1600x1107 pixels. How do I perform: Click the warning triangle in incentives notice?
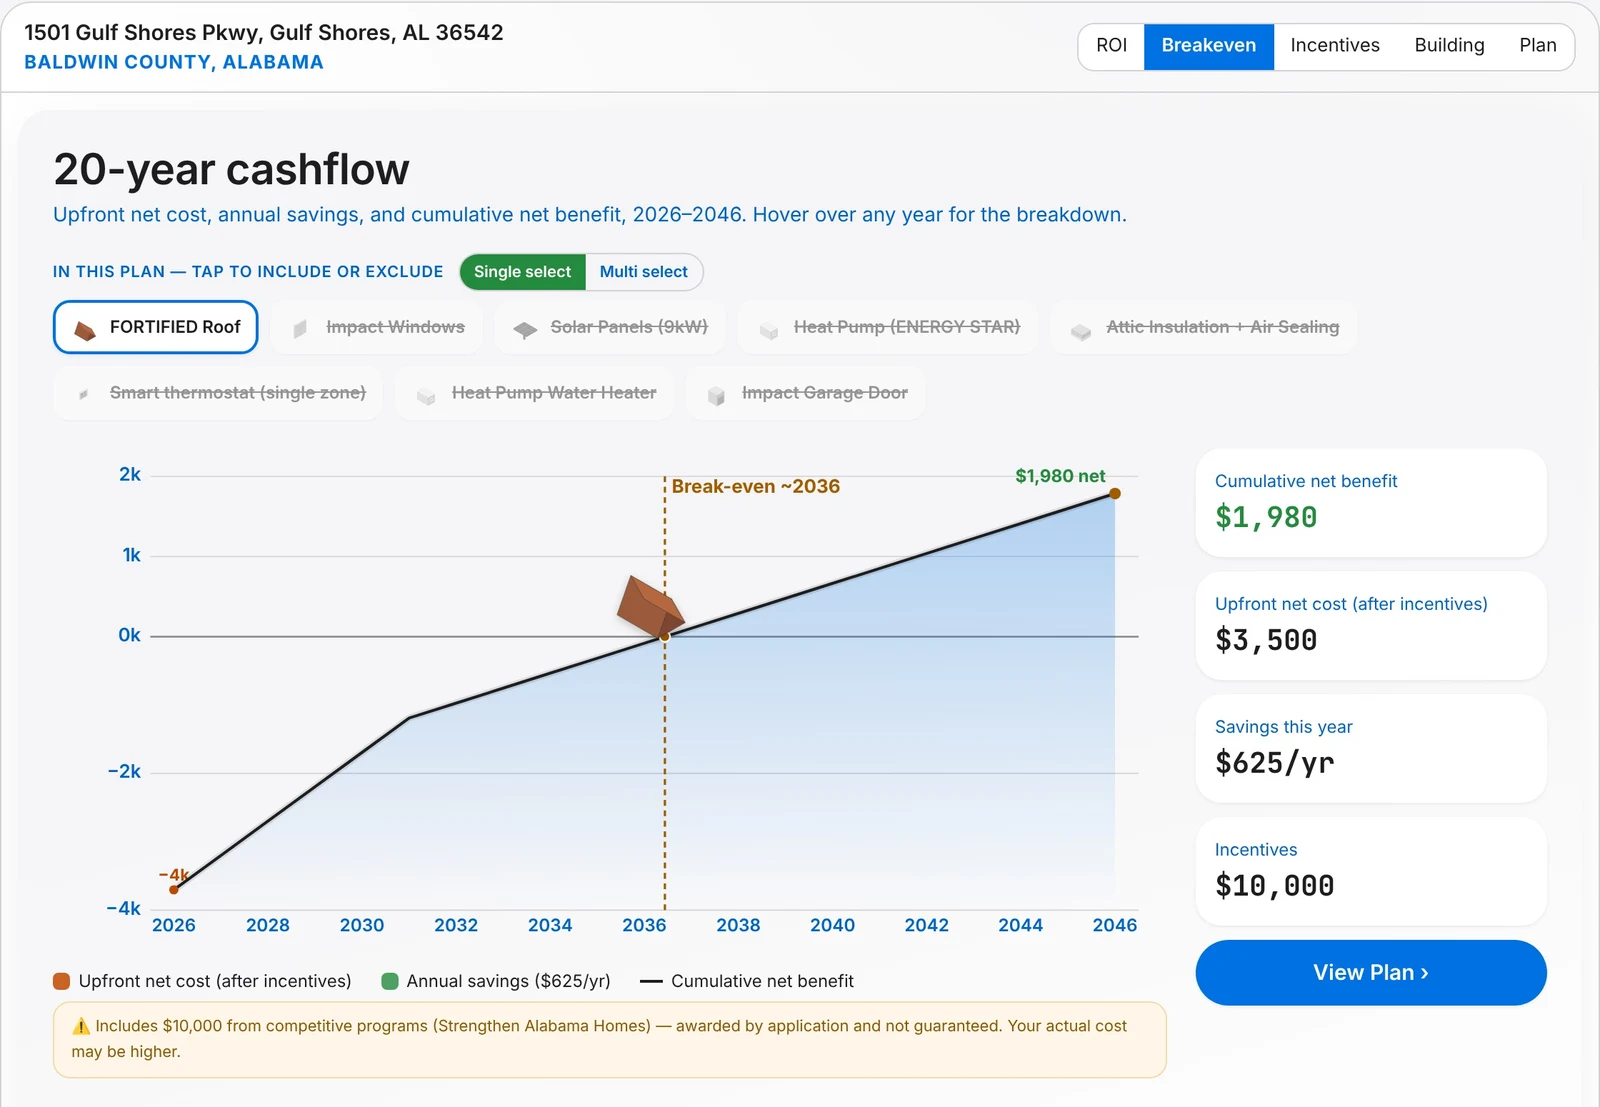point(81,1026)
